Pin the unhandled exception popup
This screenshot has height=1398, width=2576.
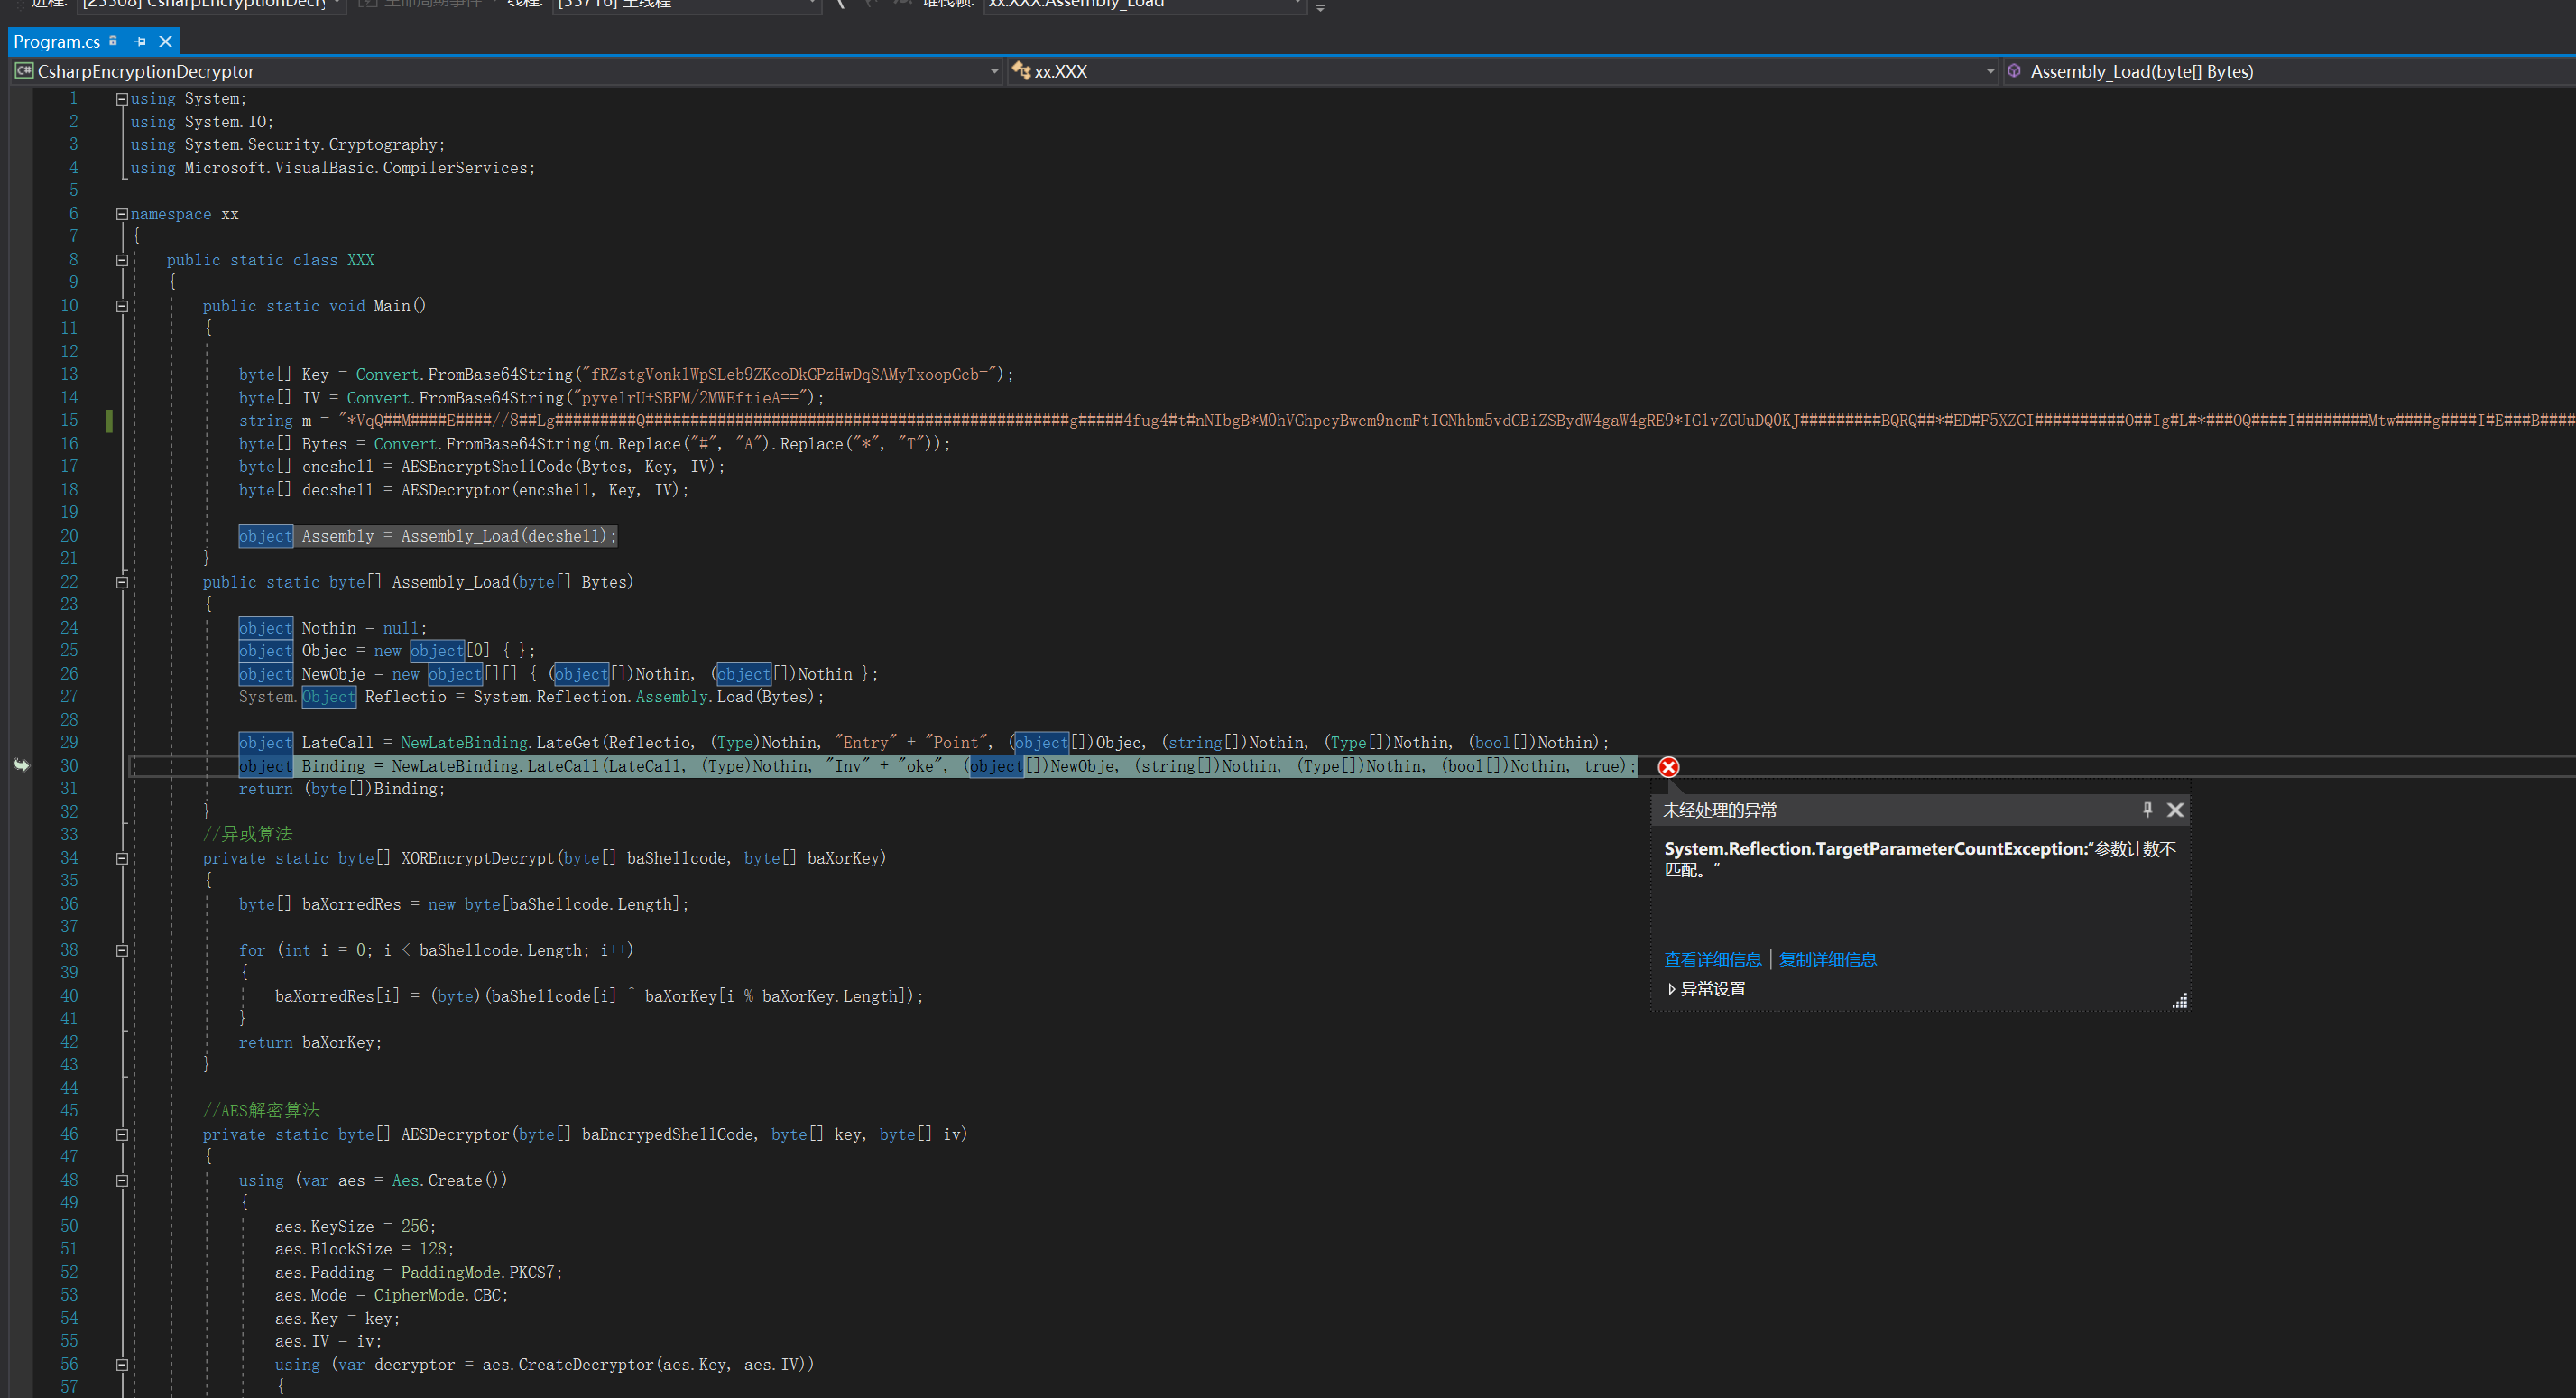point(2146,810)
